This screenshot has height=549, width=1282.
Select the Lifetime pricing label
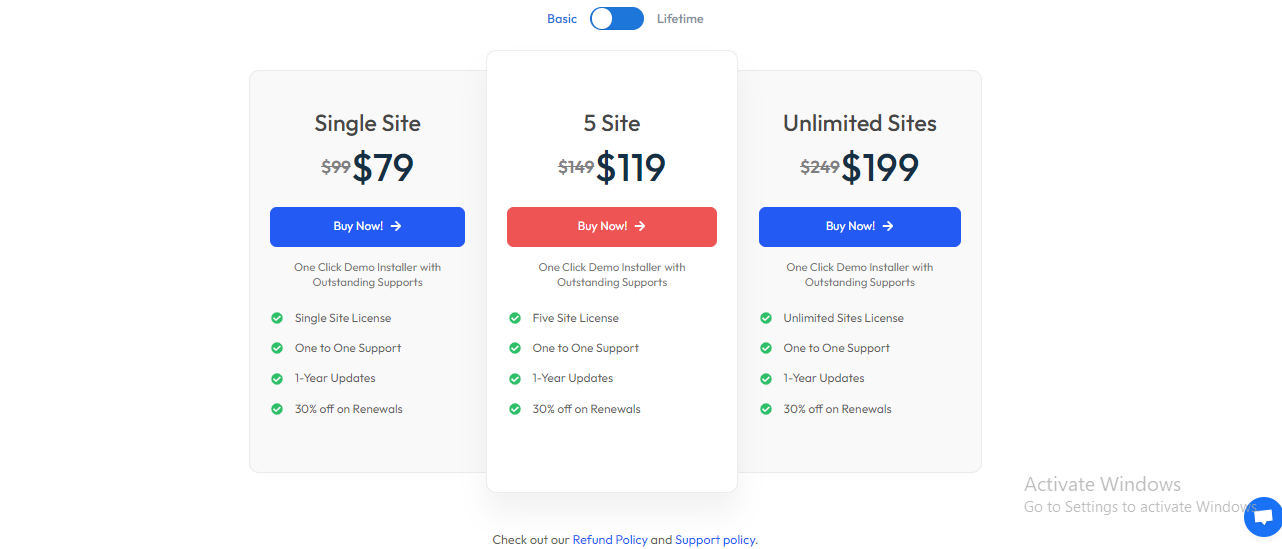point(680,19)
